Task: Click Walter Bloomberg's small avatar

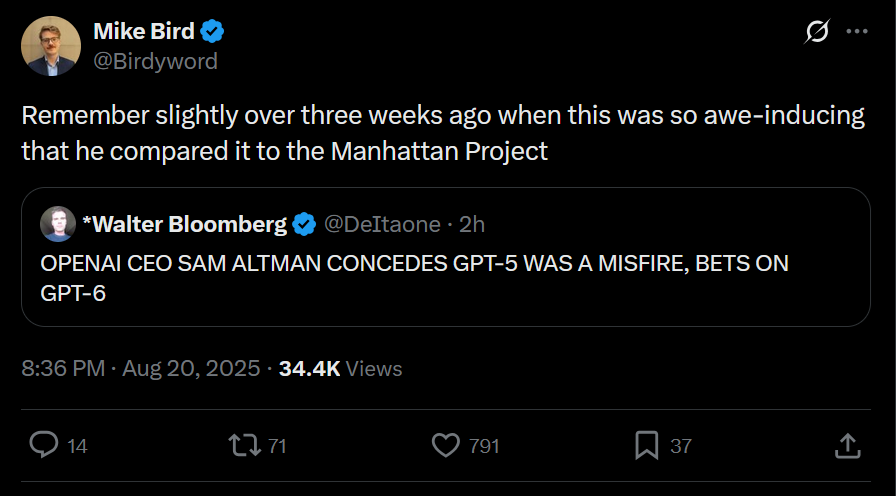Action: 58,224
